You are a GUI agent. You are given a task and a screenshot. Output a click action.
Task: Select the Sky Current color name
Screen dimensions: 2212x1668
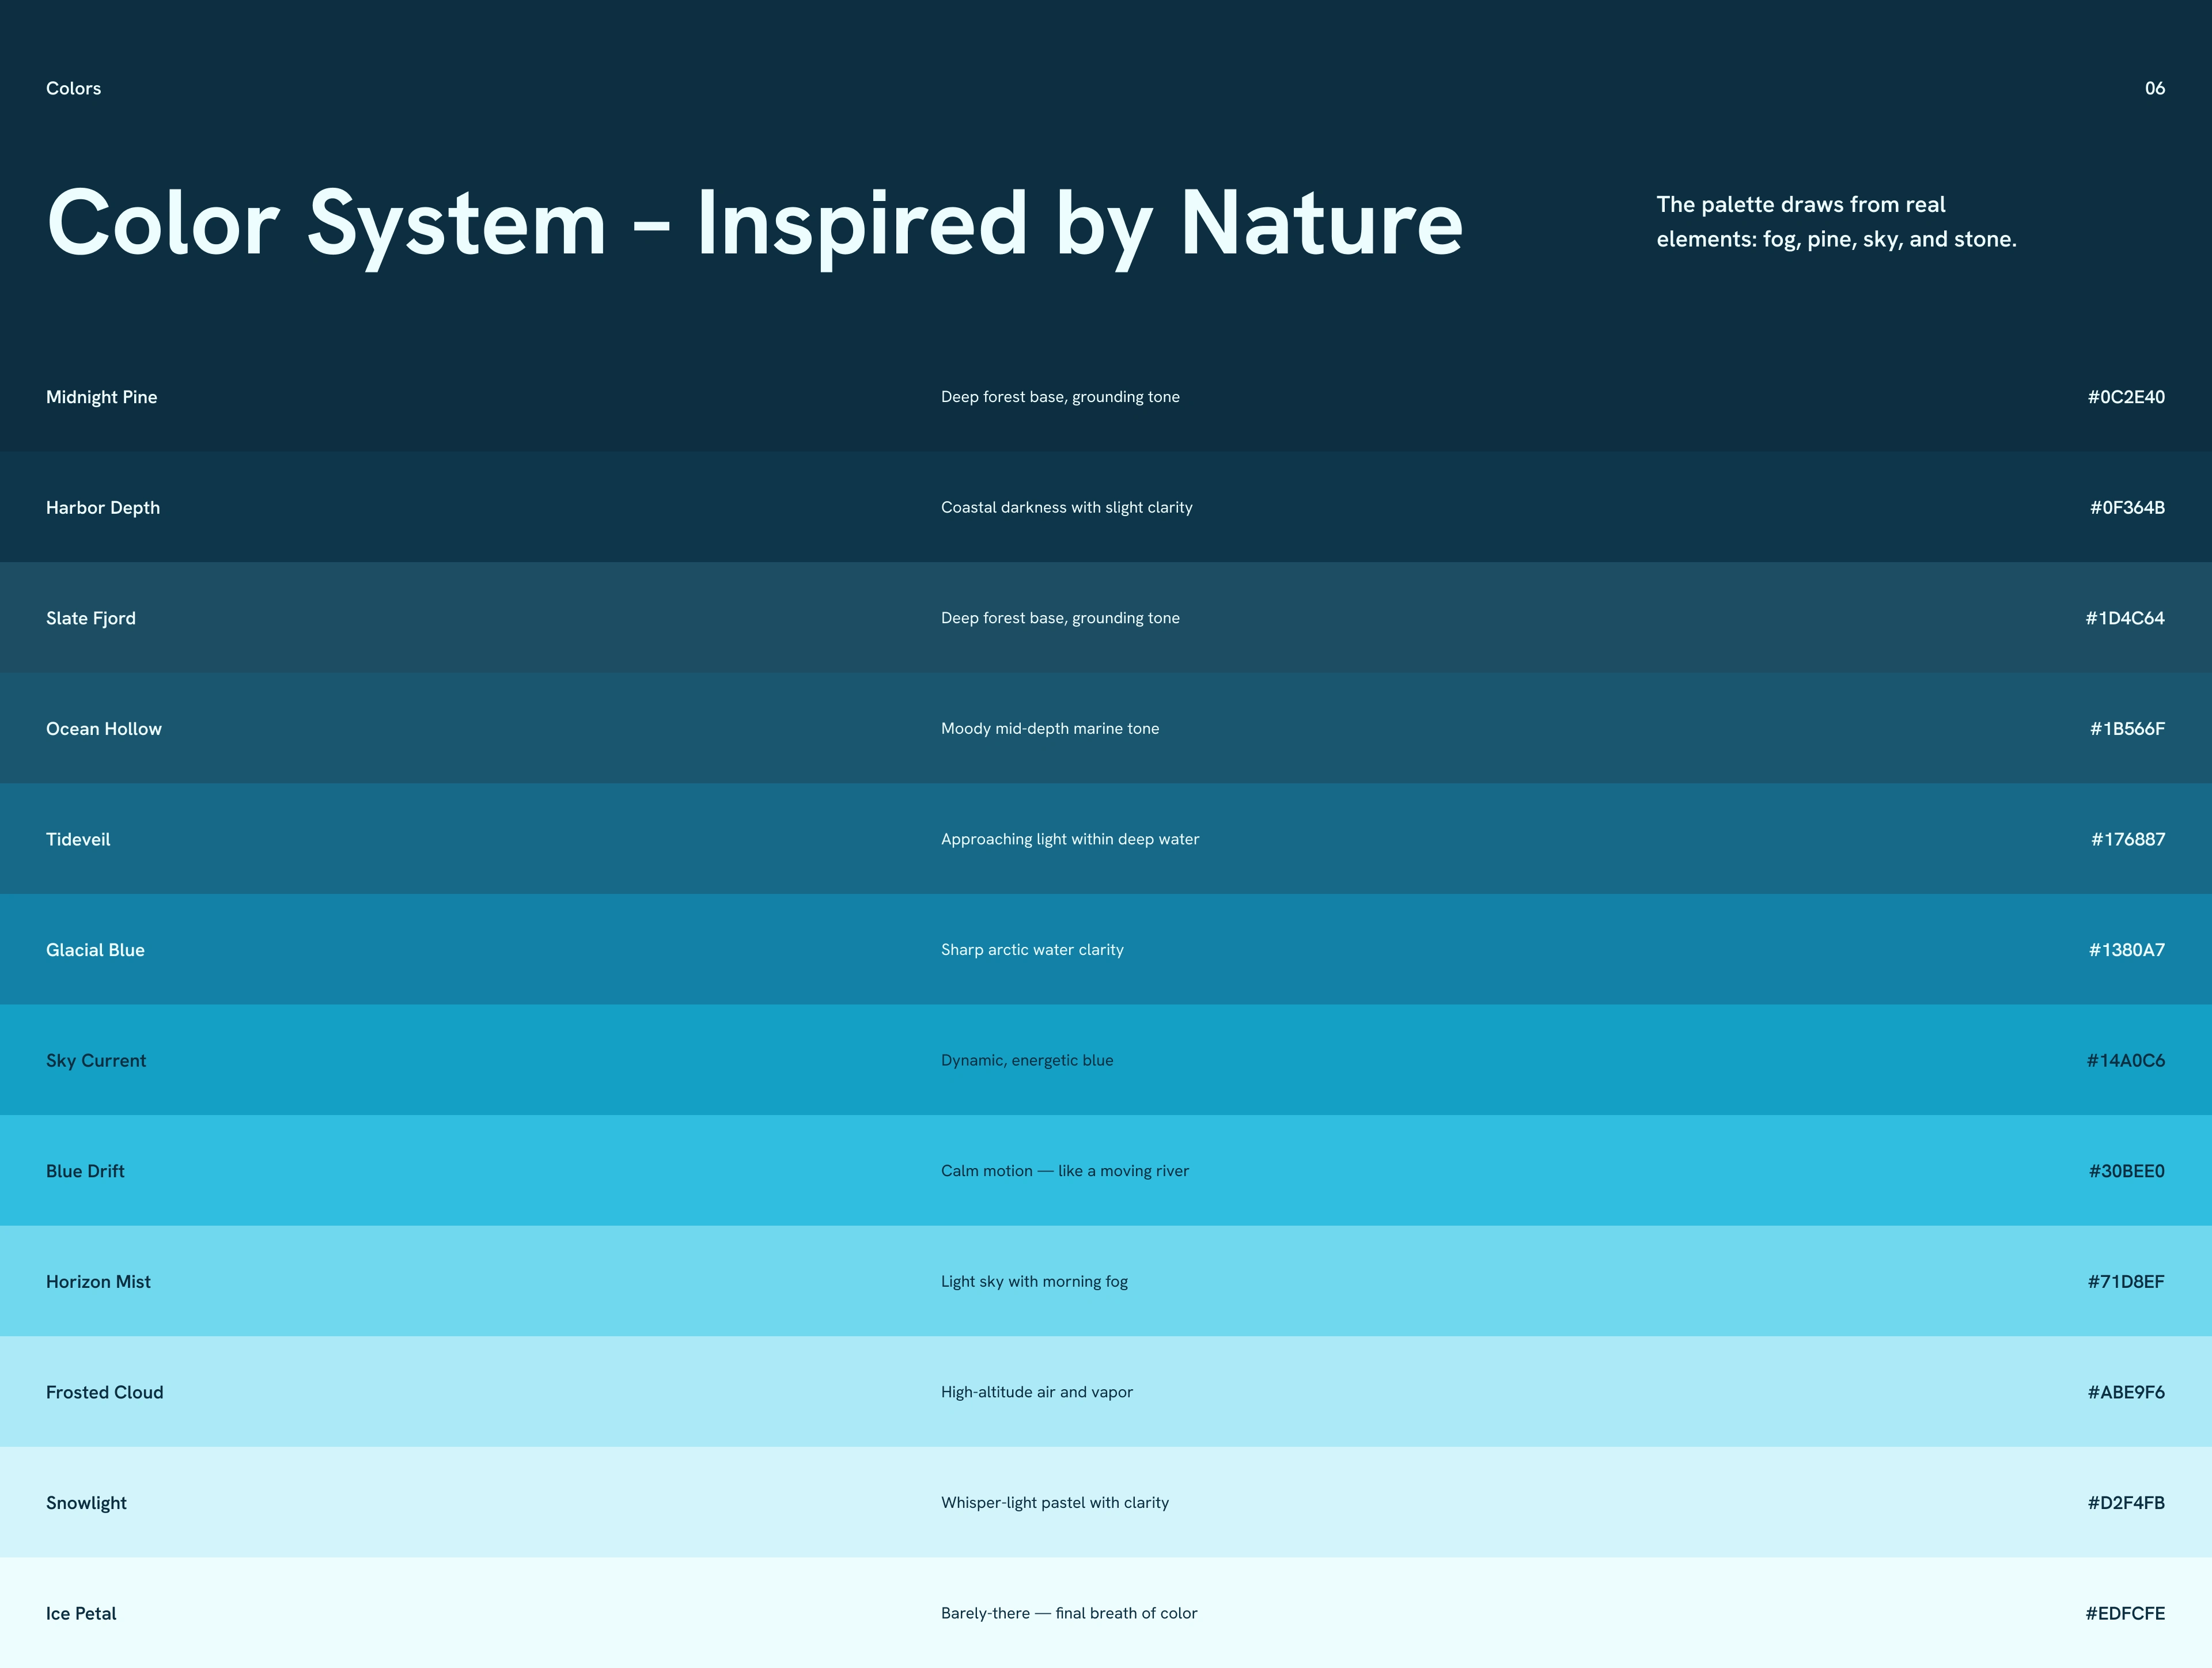click(96, 1061)
